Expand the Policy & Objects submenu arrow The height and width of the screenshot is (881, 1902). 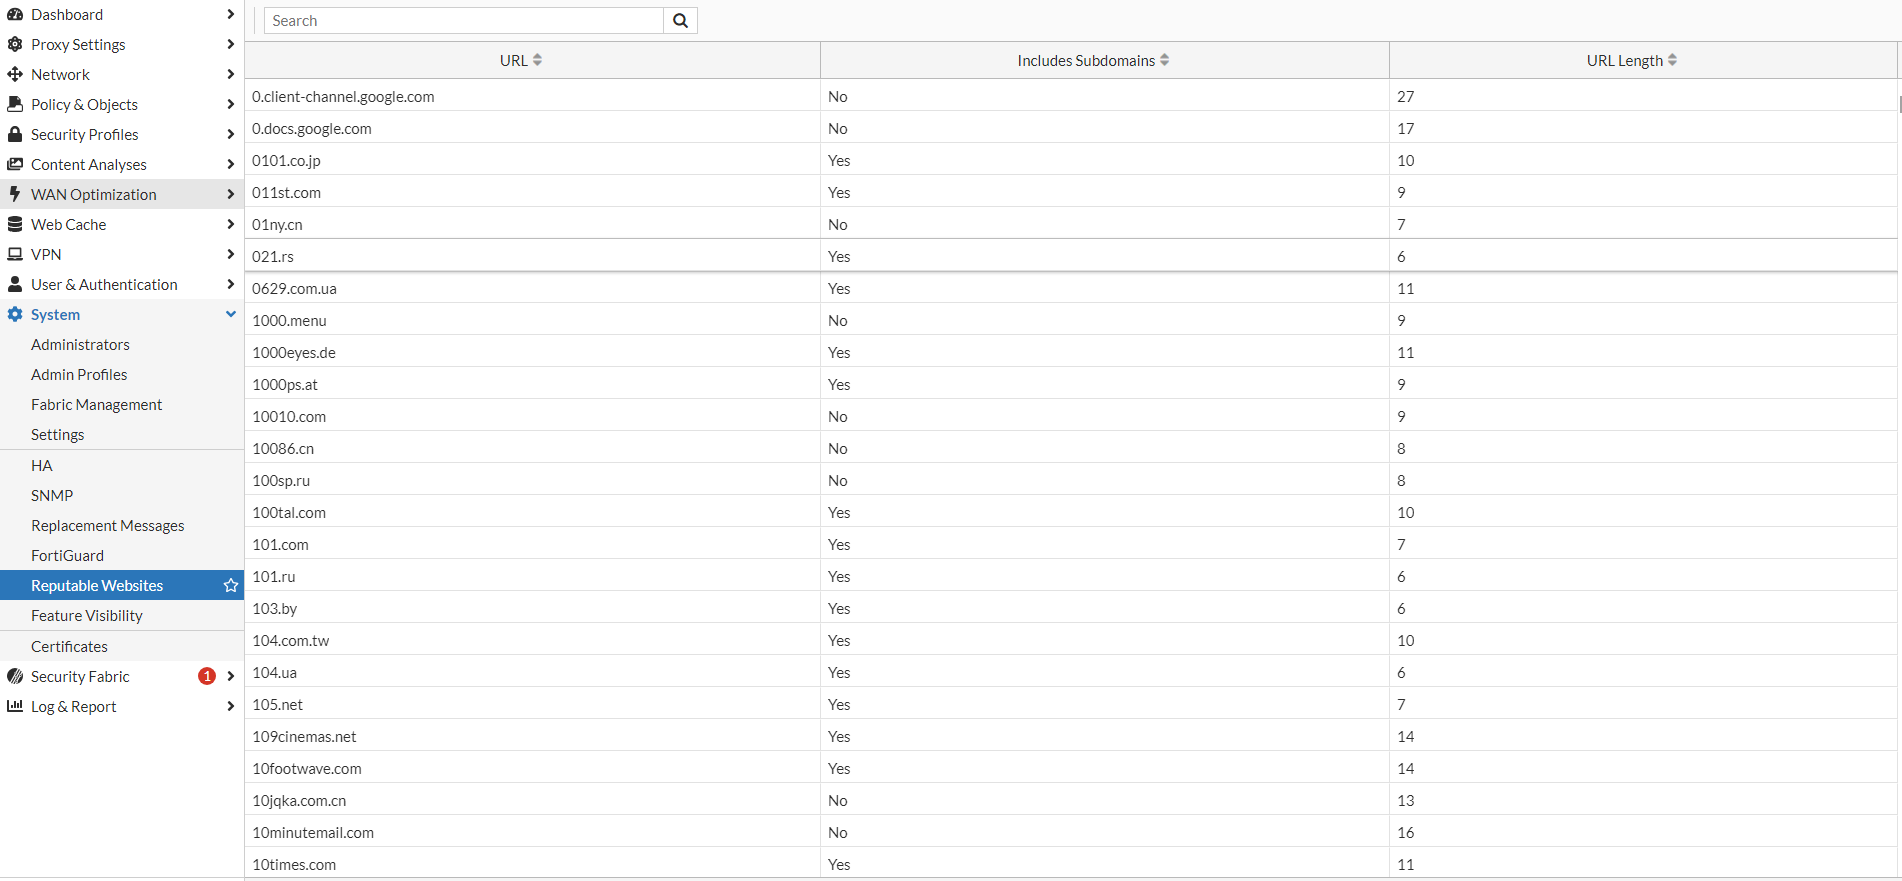231,104
